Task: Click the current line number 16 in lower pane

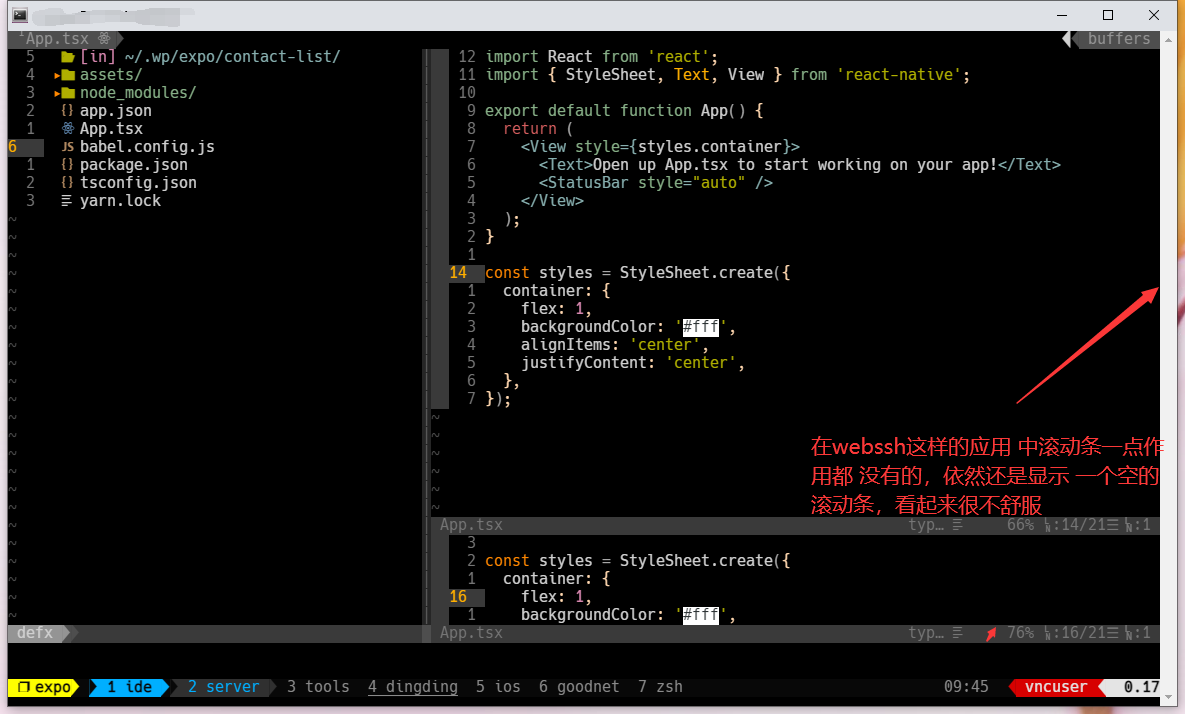Action: (458, 597)
